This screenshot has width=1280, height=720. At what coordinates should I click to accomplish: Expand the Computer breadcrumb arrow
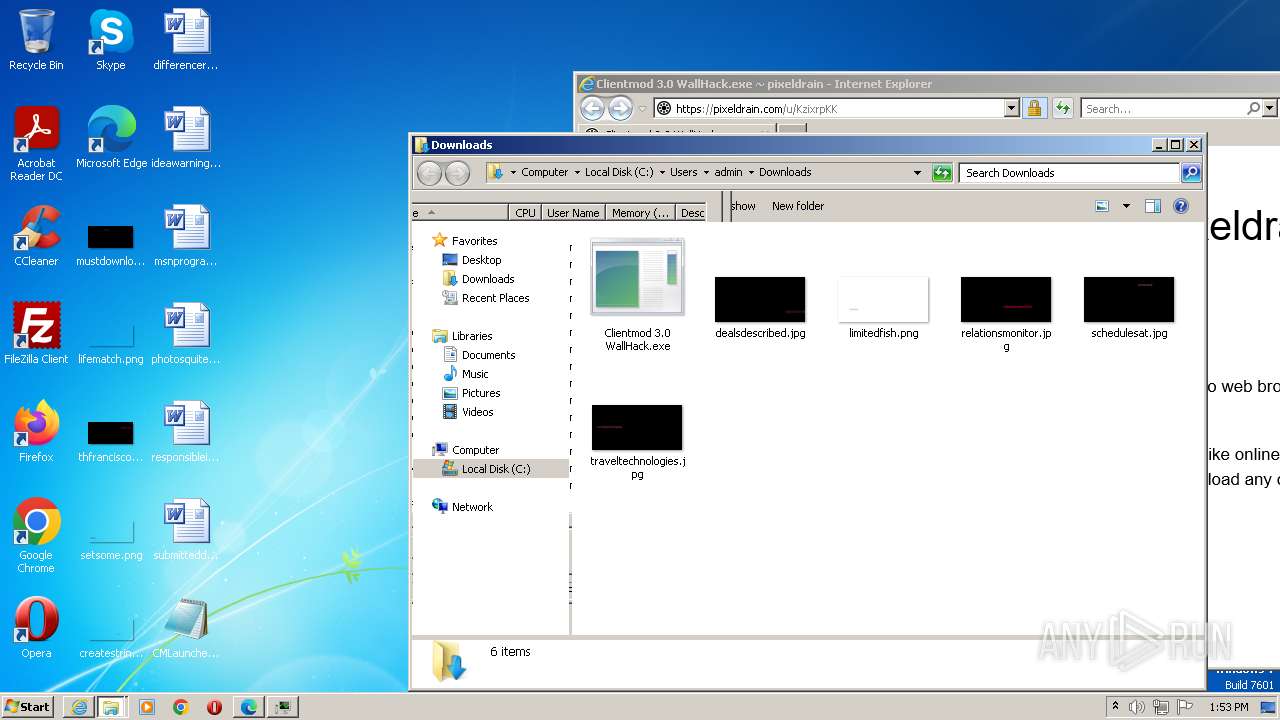[577, 172]
